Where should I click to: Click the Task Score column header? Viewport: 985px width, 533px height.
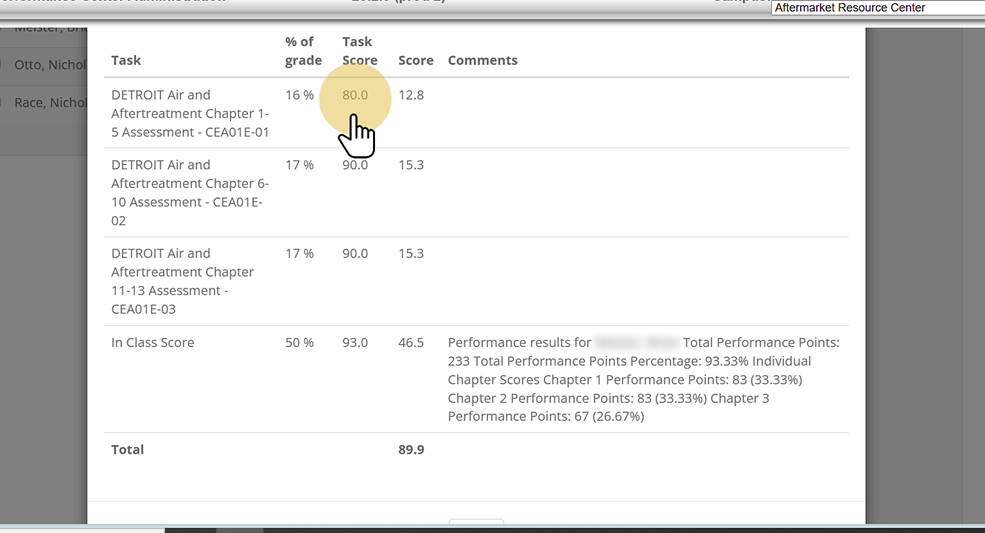[359, 51]
